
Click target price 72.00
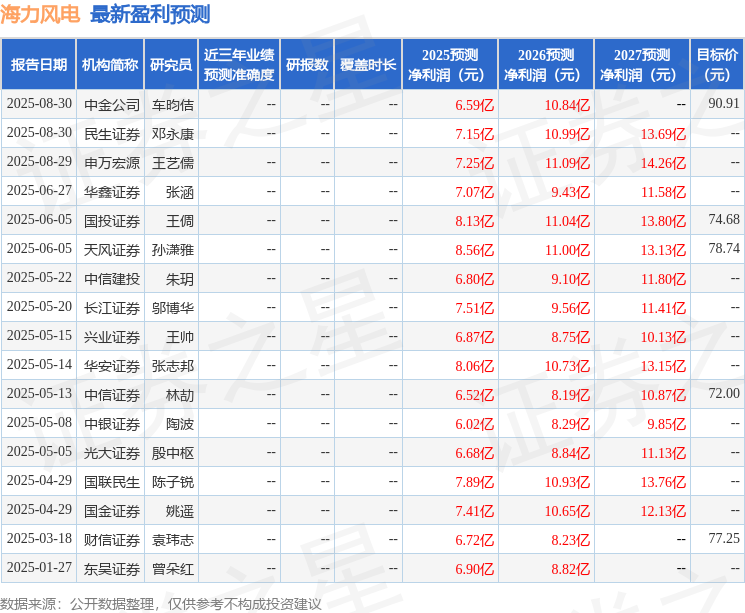724,393
